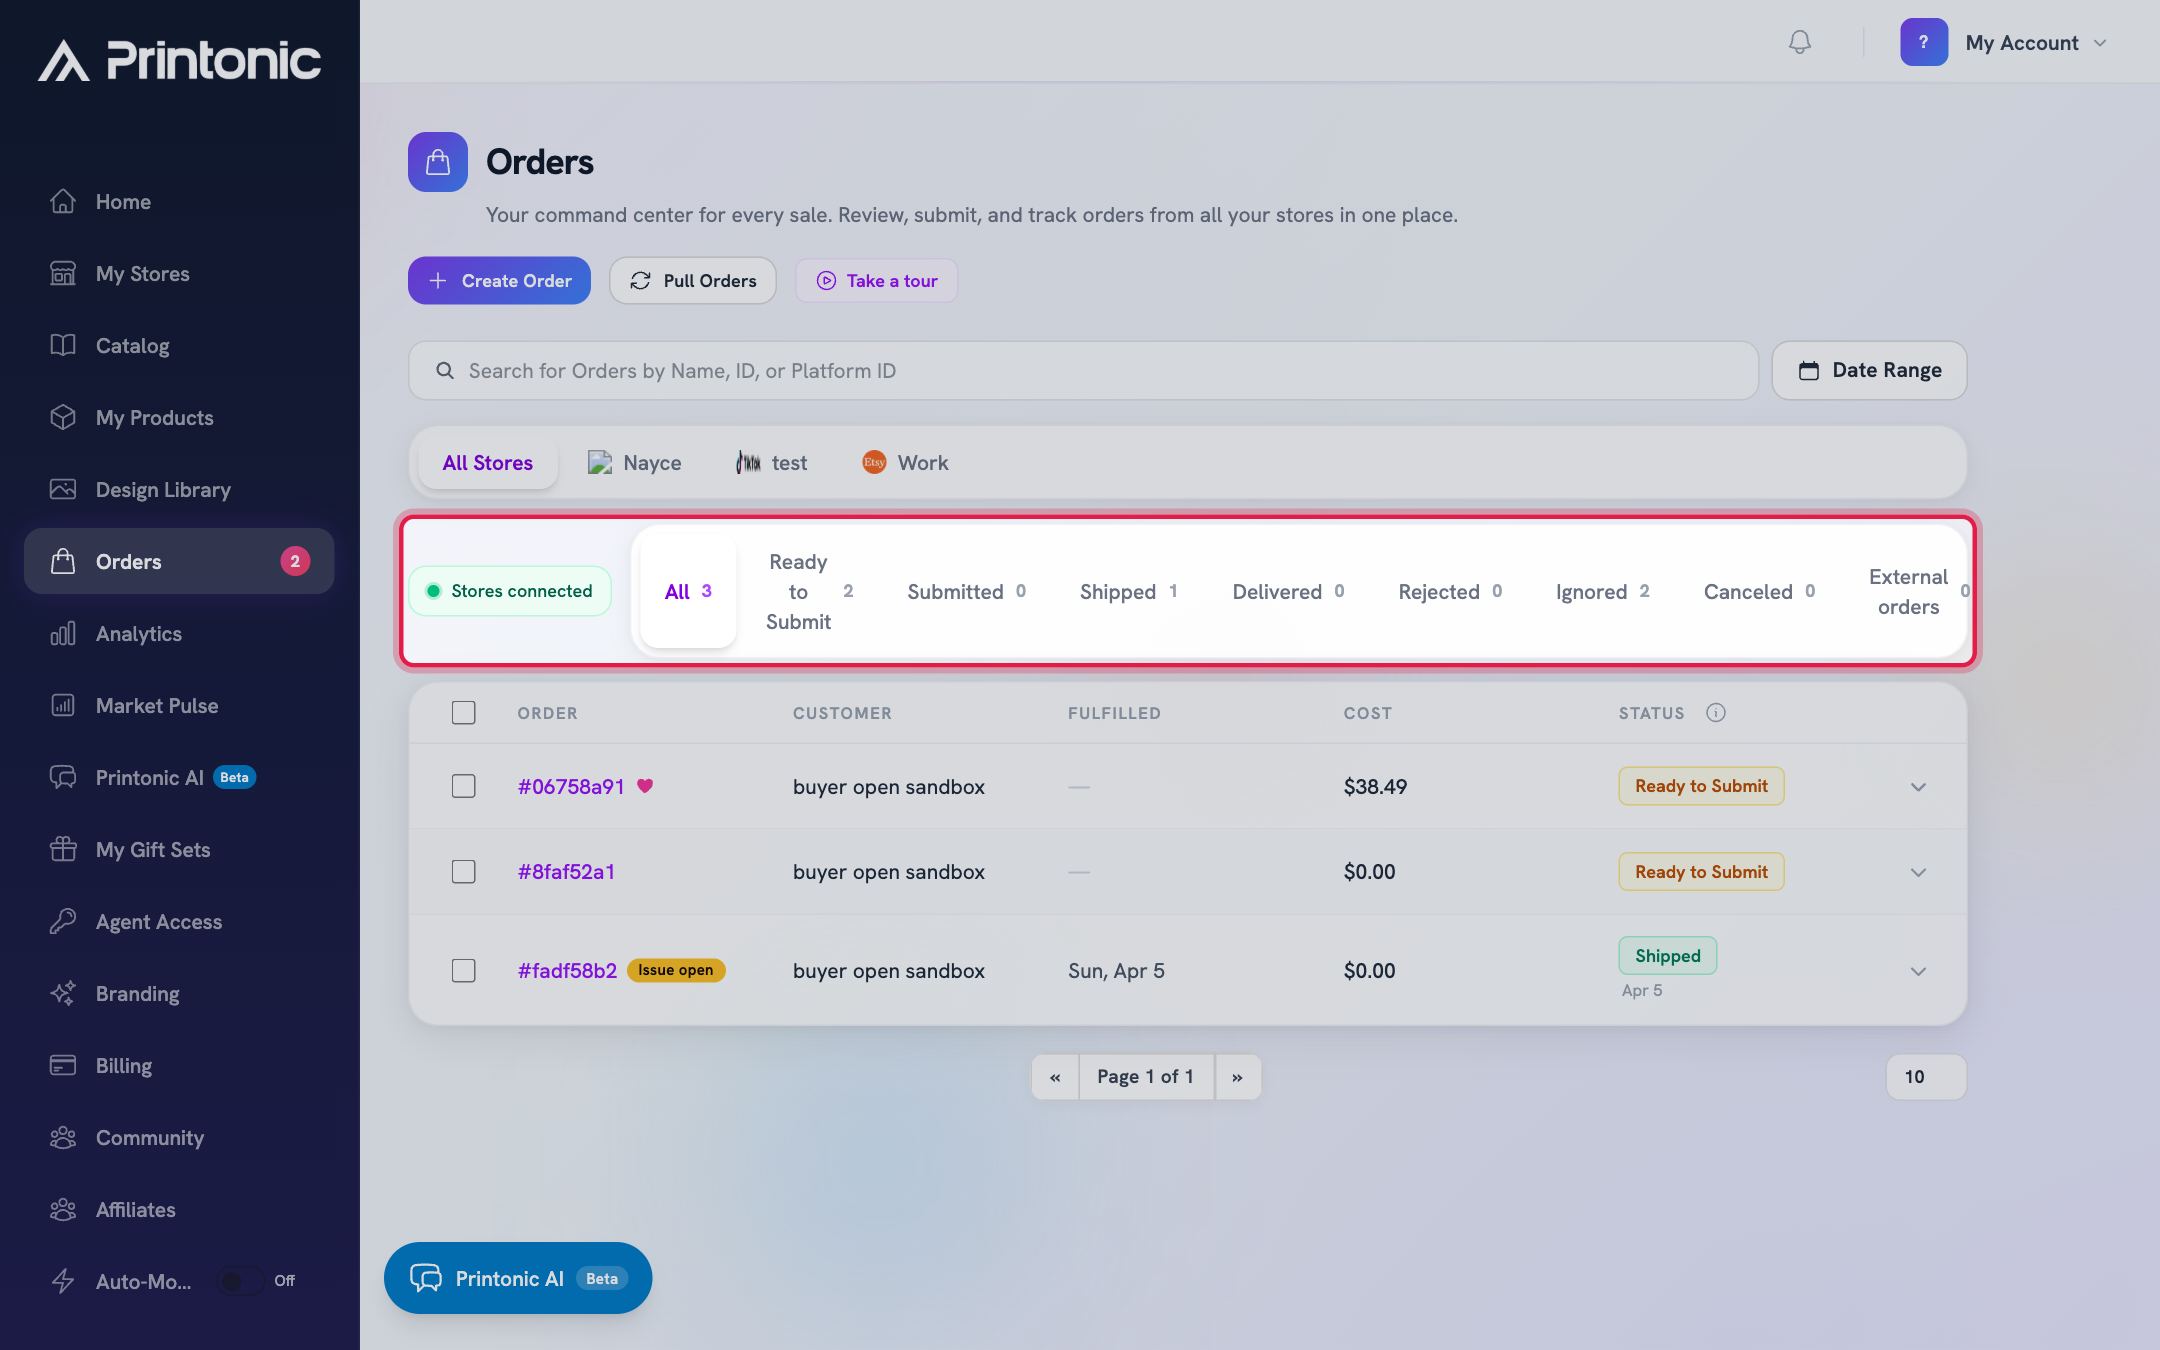
Task: Tick the select-all orders checkbox
Action: tap(463, 712)
